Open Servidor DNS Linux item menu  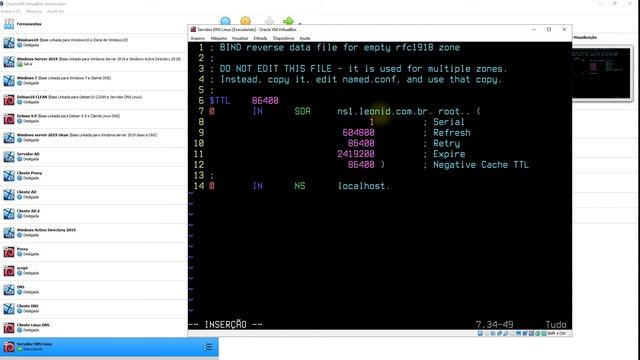pyautogui.click(x=208, y=347)
